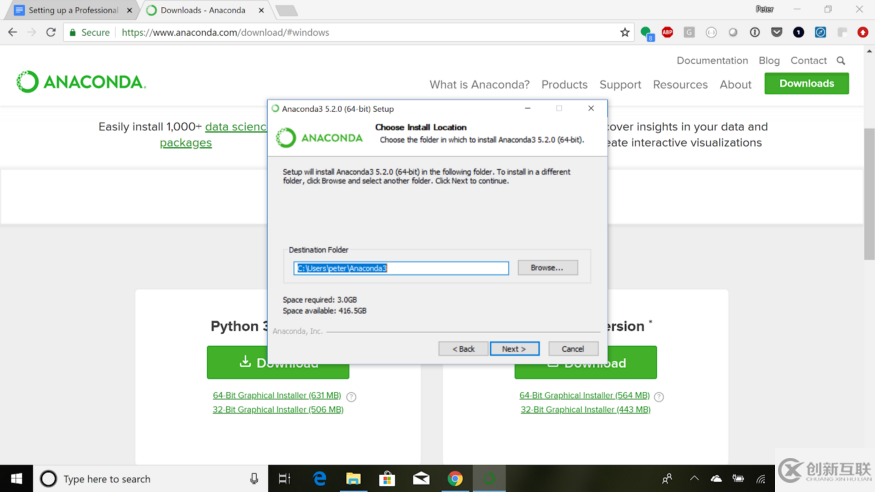Screen dimensions: 875x492
Task: Click the Destination Folder path field
Action: [x=401, y=268]
